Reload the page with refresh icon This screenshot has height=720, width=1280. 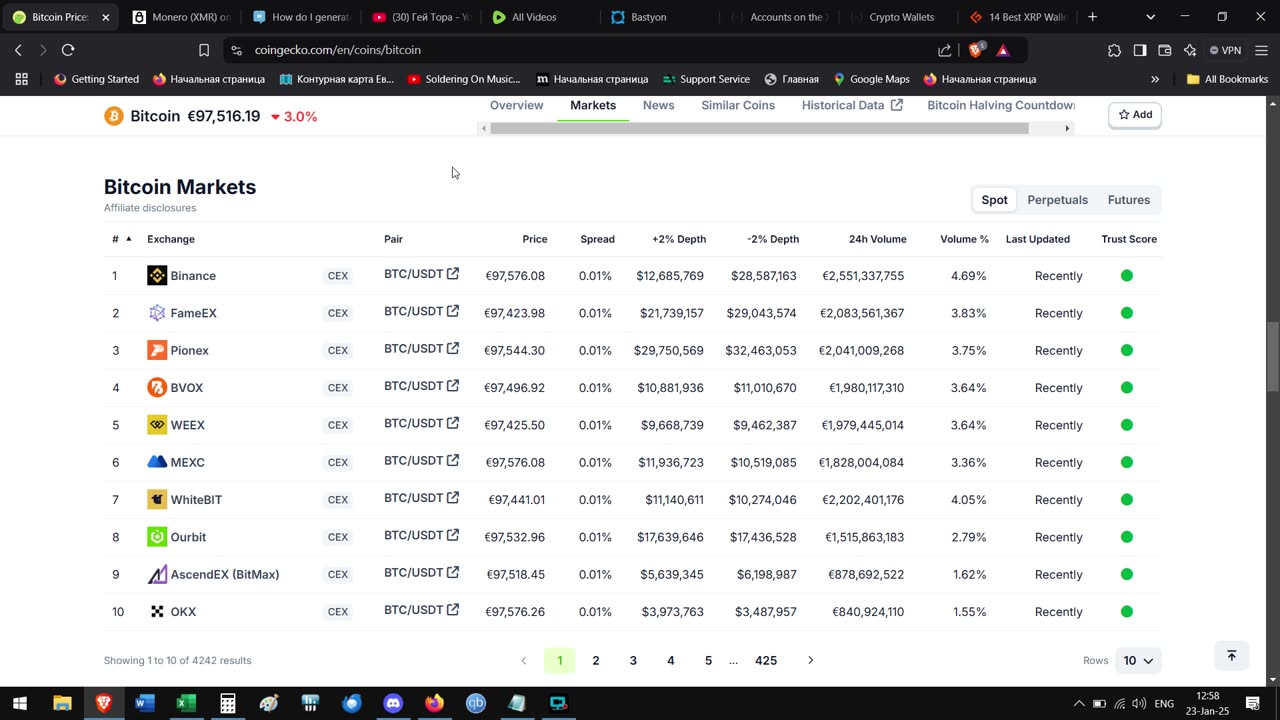68,50
